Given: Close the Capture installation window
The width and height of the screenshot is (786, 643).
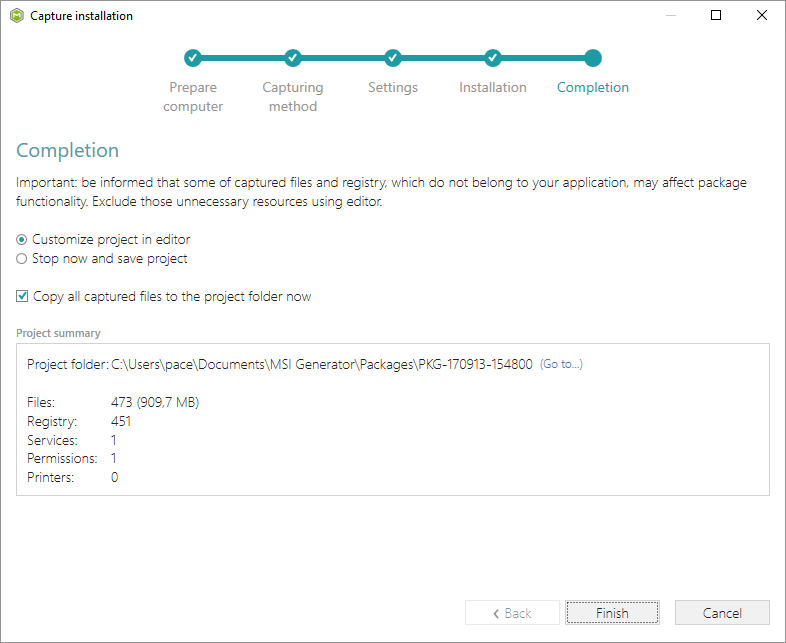Looking at the screenshot, I should [x=761, y=15].
